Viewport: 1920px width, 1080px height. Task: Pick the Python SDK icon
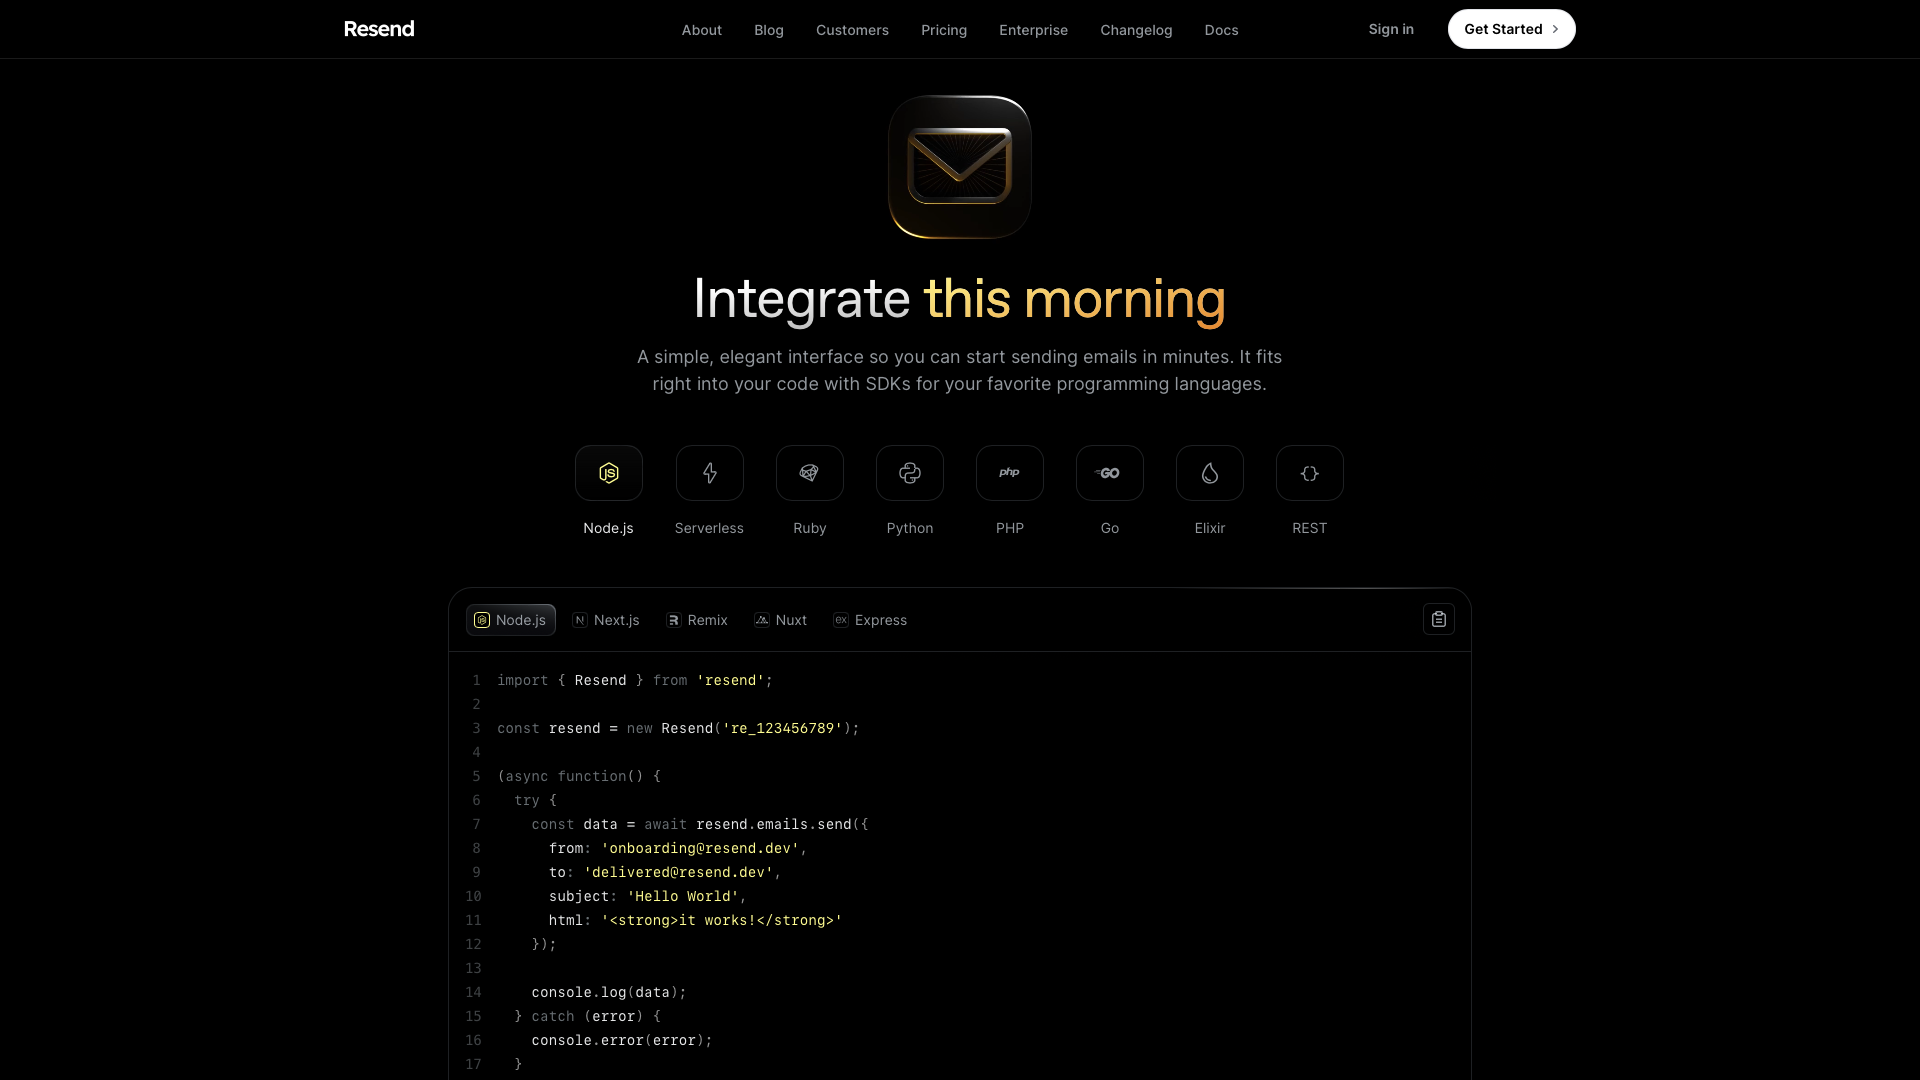(909, 473)
